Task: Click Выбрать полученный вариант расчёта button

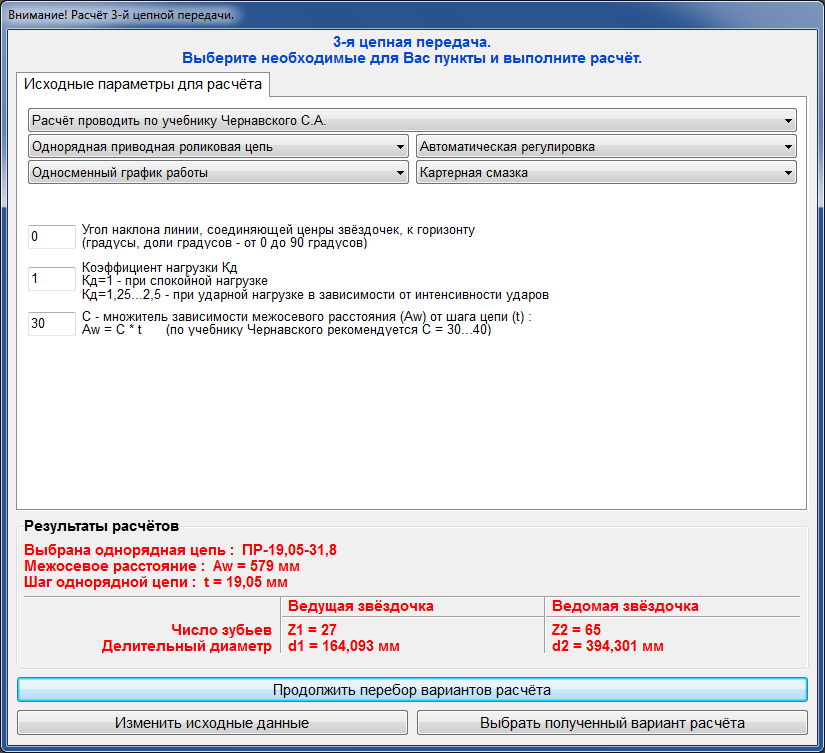Action: point(612,722)
